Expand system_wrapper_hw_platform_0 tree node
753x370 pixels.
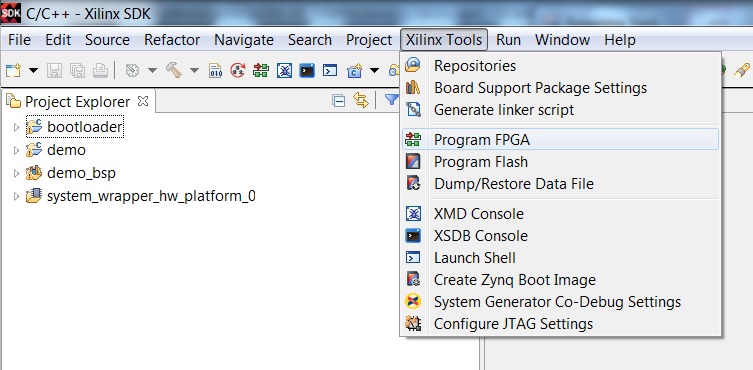16,196
